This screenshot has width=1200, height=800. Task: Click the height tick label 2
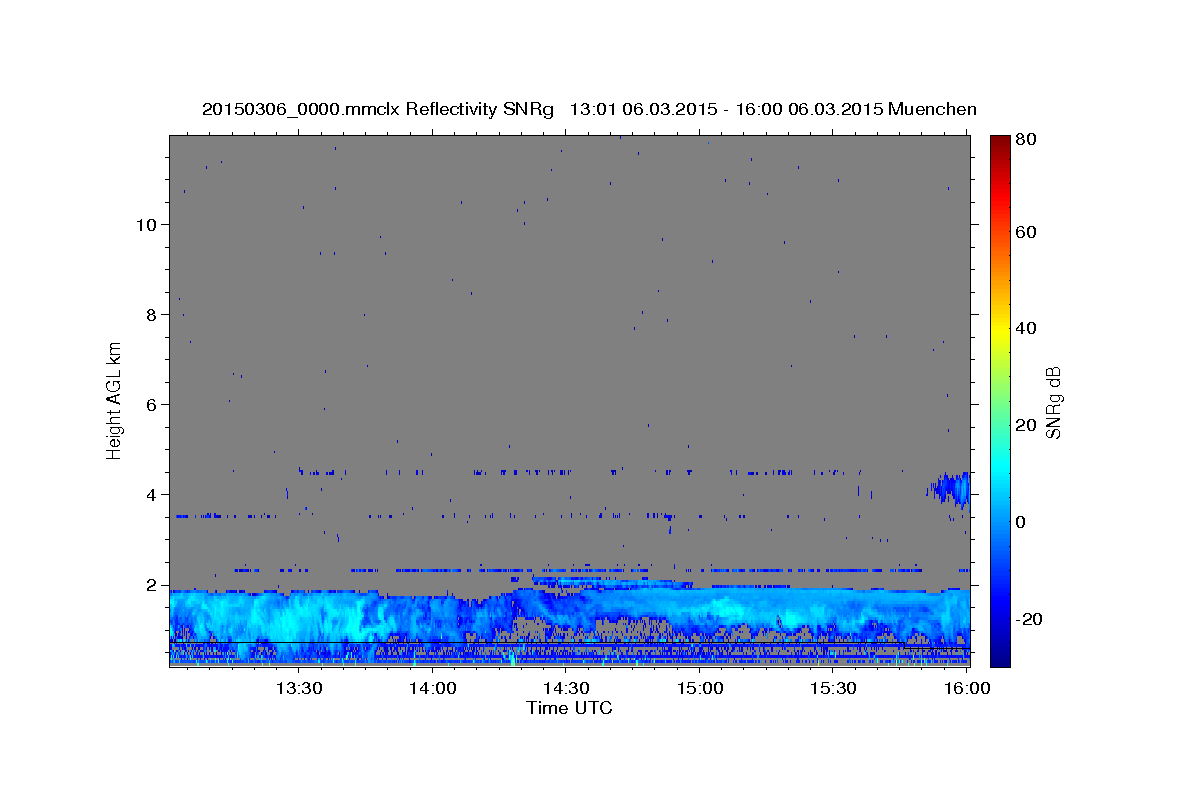click(152, 584)
